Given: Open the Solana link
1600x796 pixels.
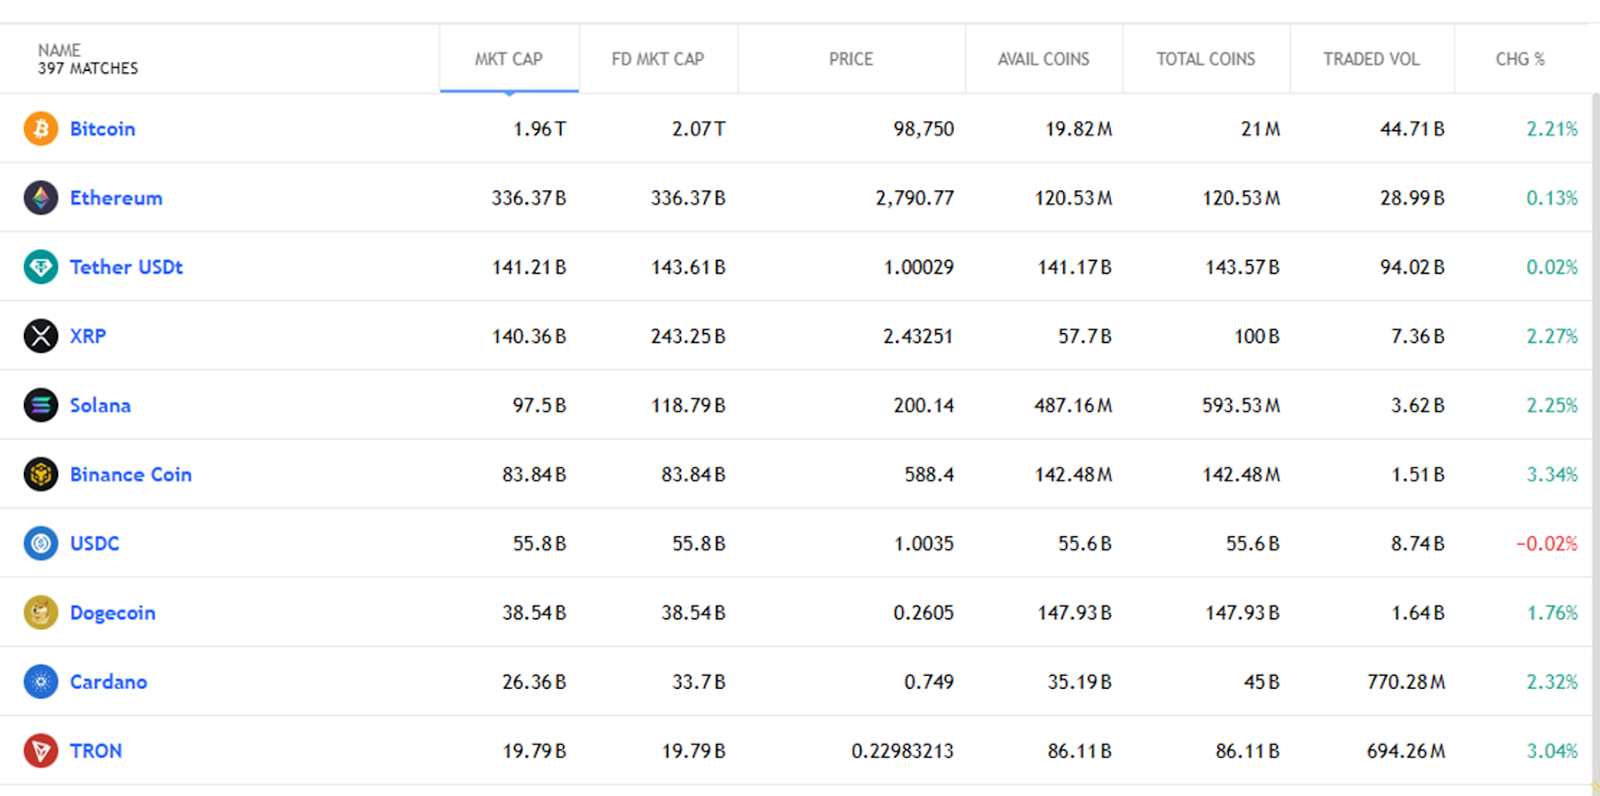Looking at the screenshot, I should tap(100, 405).
